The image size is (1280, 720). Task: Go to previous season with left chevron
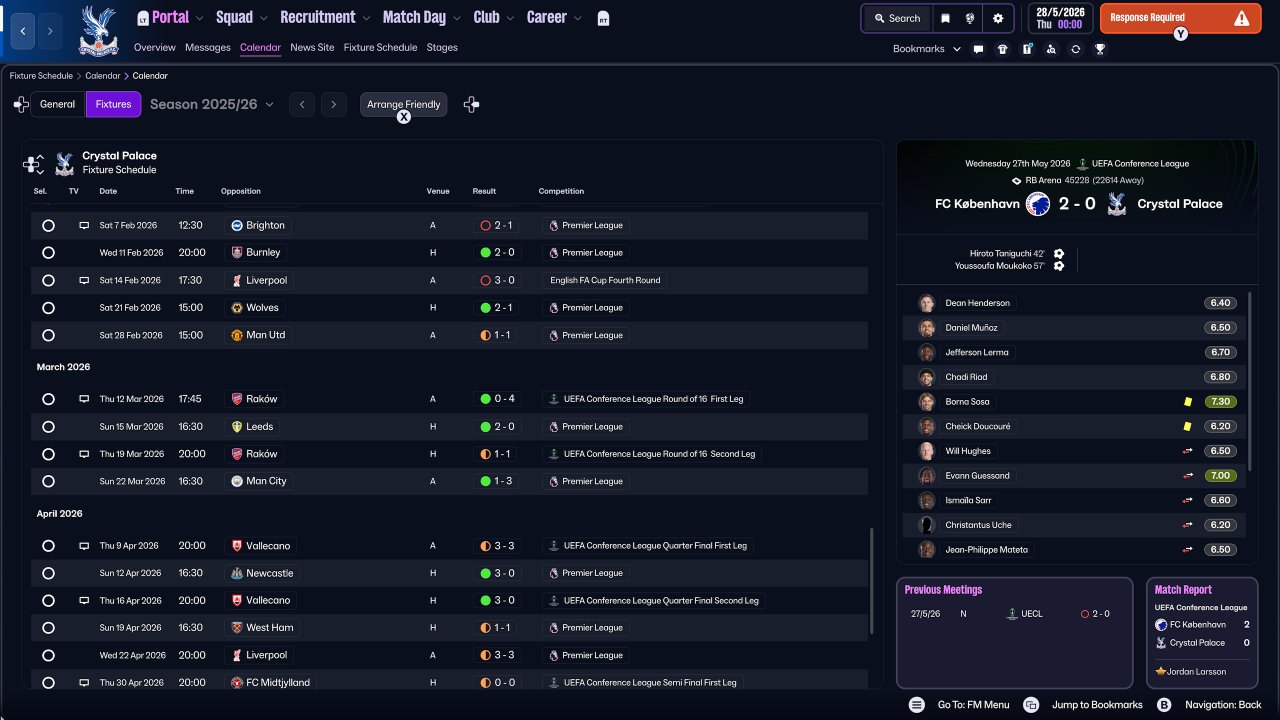point(302,104)
